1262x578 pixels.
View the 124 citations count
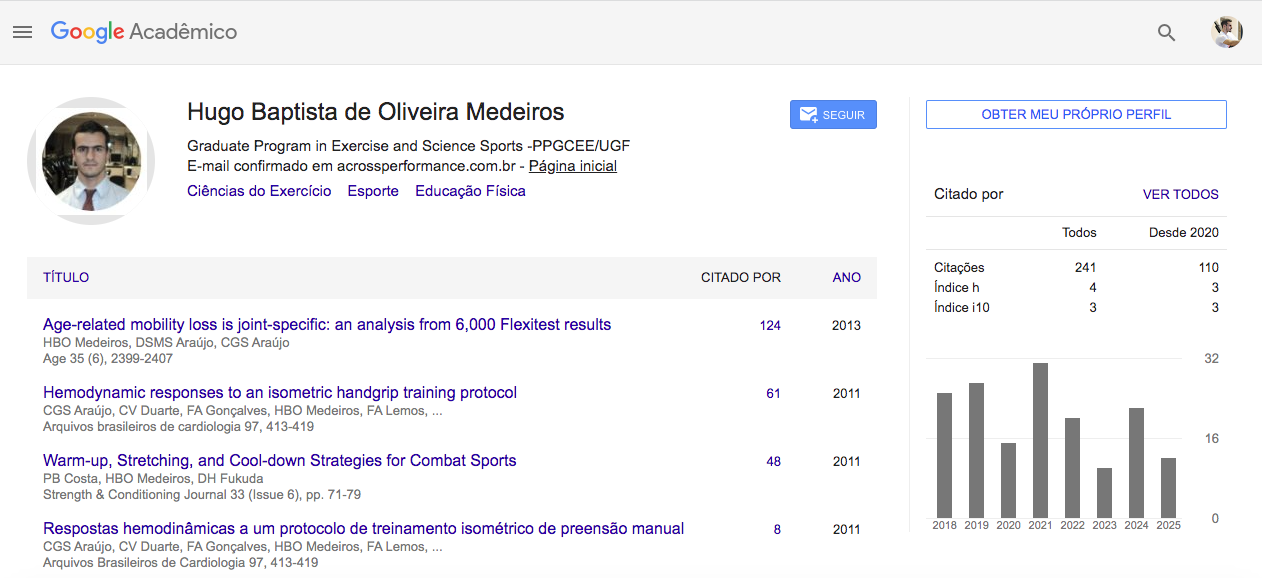coord(770,326)
